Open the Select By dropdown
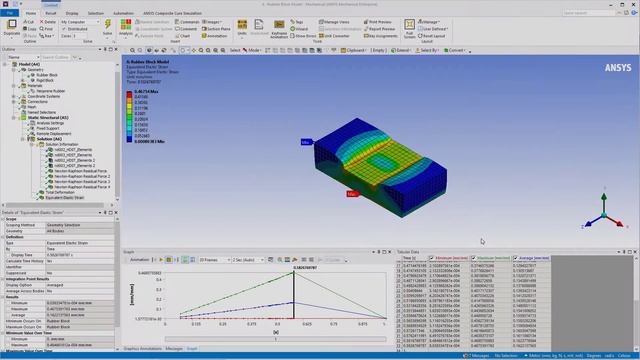Image resolution: width=640 pixels, height=360 pixels. 427,50
